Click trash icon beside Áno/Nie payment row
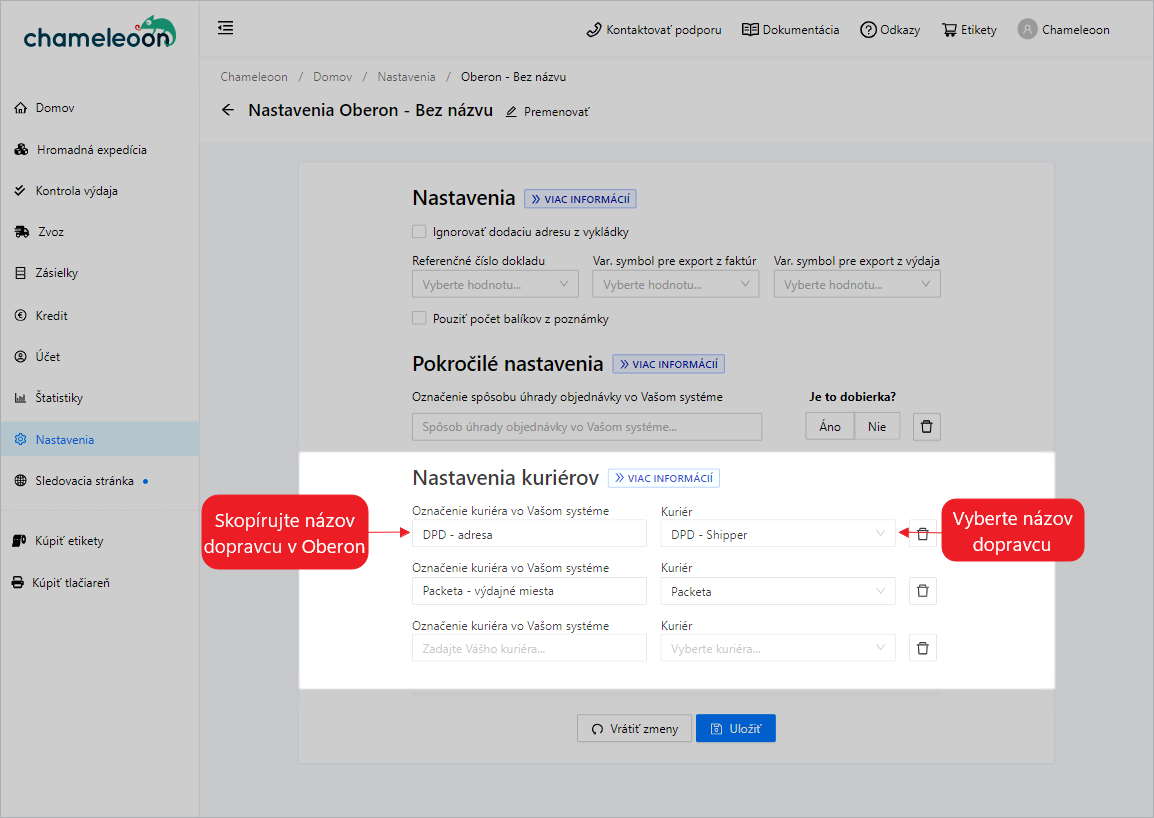This screenshot has width=1154, height=818. (x=926, y=427)
